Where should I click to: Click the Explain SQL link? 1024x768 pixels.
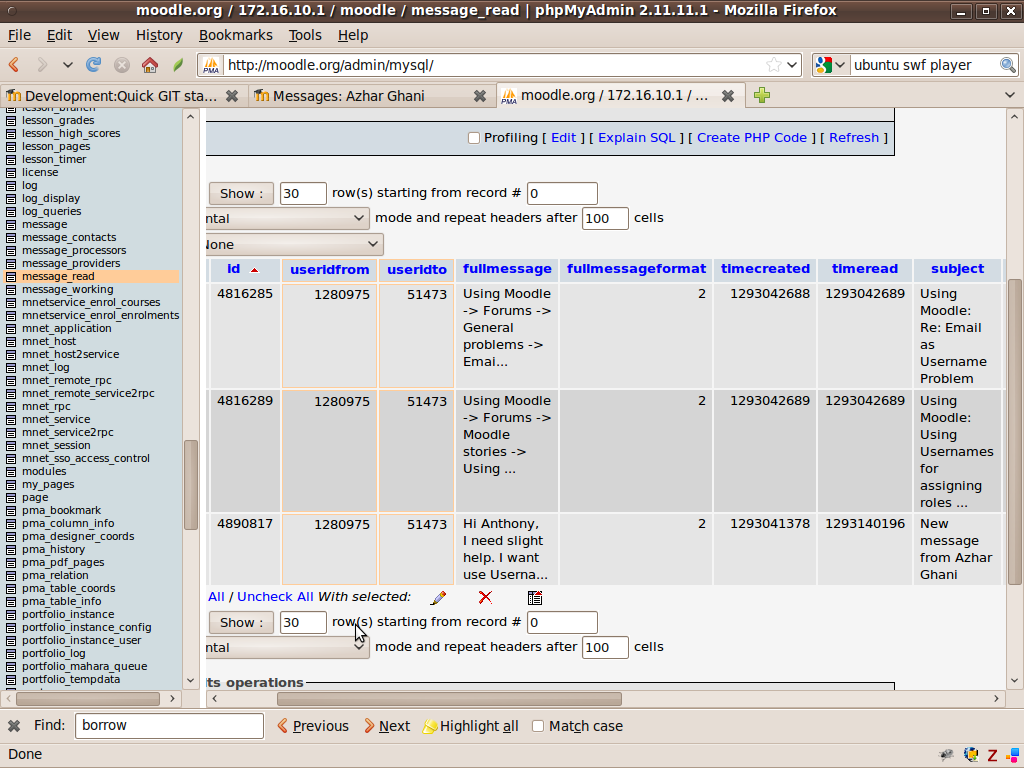[x=636, y=138]
